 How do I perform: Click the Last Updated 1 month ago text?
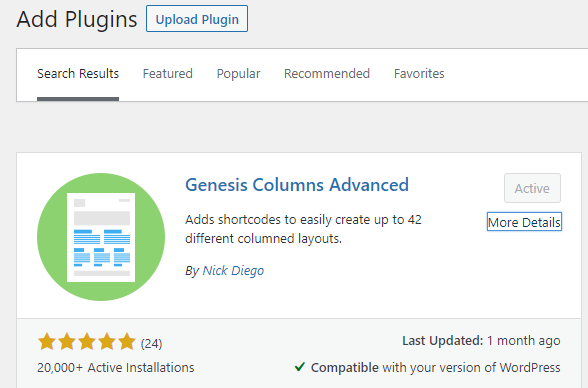click(481, 341)
